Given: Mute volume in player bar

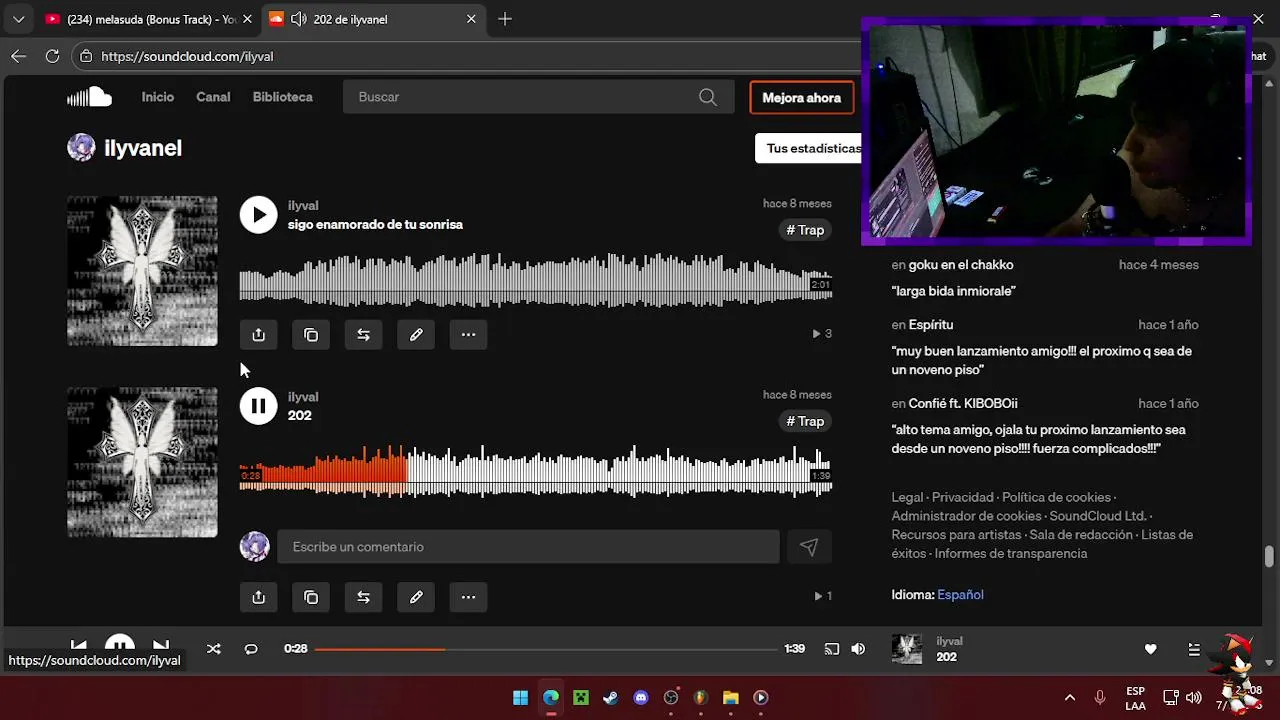Looking at the screenshot, I should pos(858,649).
